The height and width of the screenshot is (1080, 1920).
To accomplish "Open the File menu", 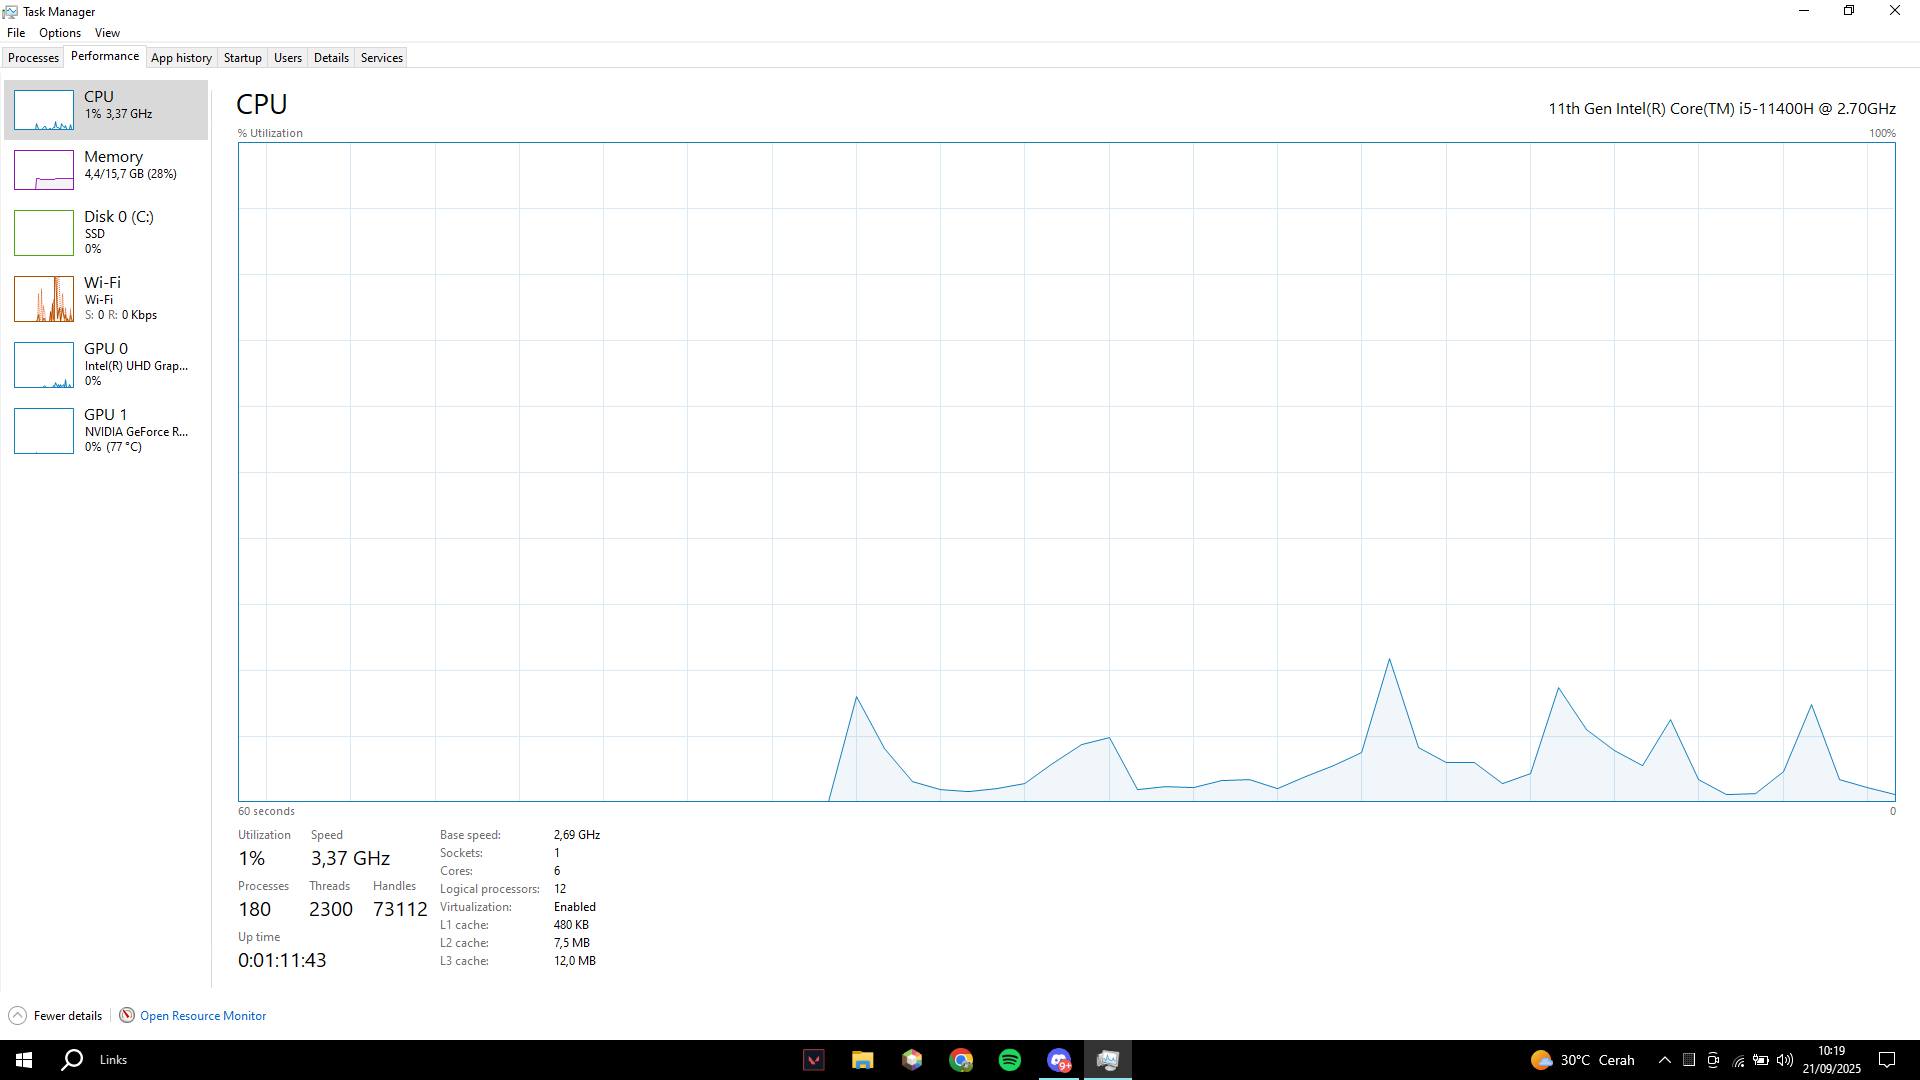I will (16, 33).
